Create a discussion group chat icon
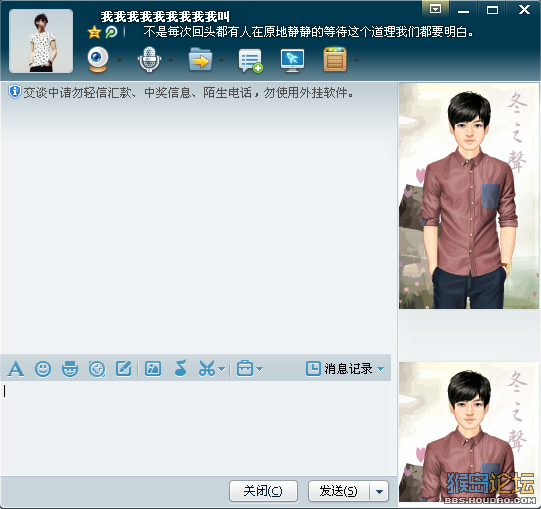Image resolution: width=541 pixels, height=509 pixels. (250, 61)
